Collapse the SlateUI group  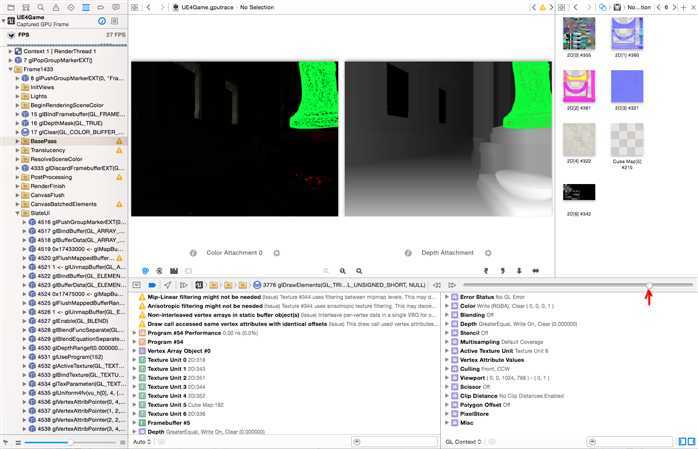pos(17,213)
